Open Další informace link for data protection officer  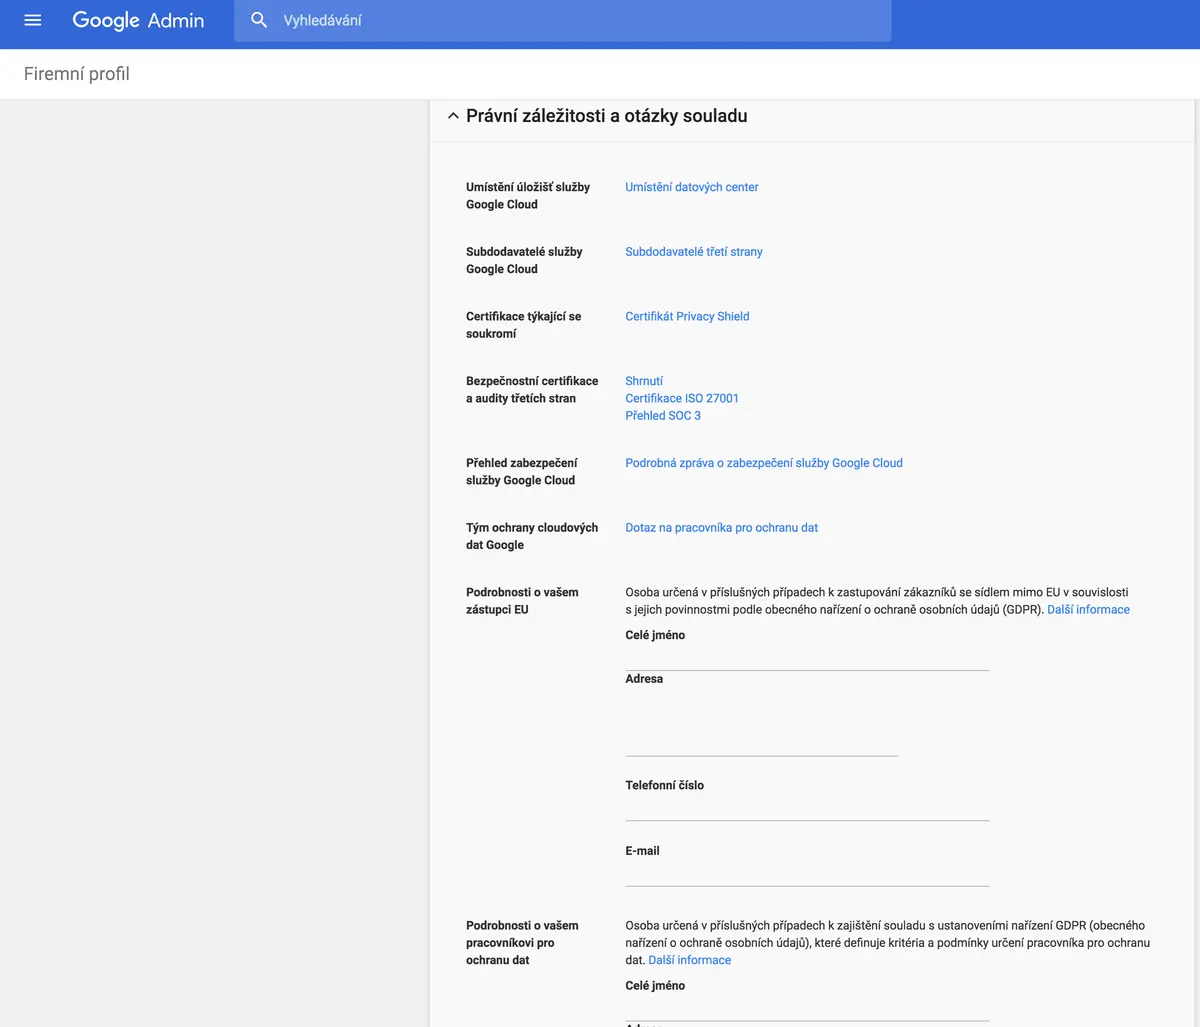[689, 960]
